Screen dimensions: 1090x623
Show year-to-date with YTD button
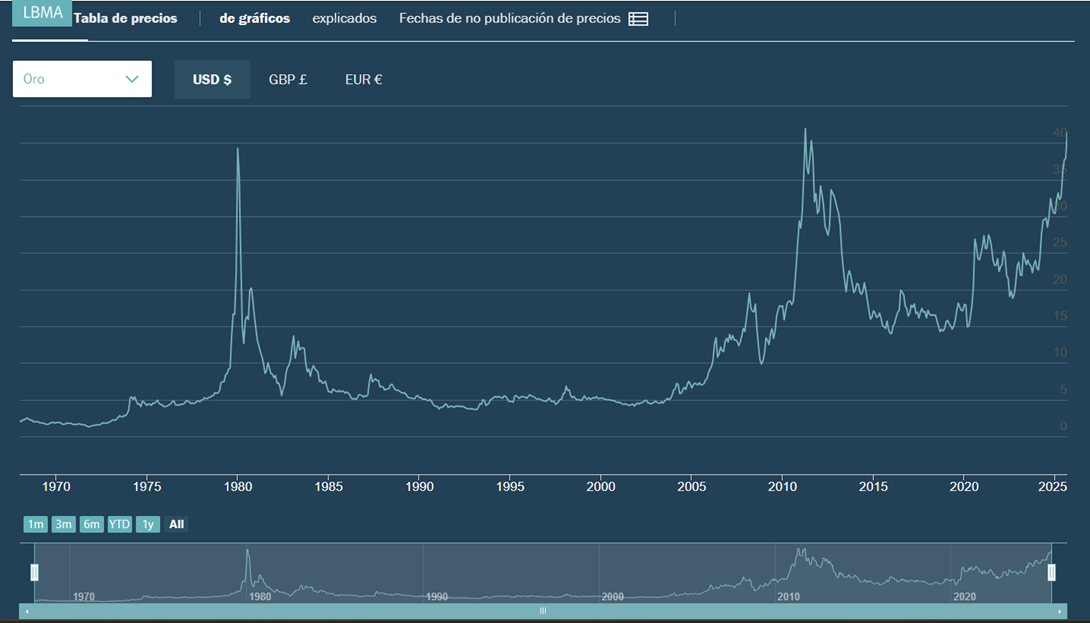[120, 524]
